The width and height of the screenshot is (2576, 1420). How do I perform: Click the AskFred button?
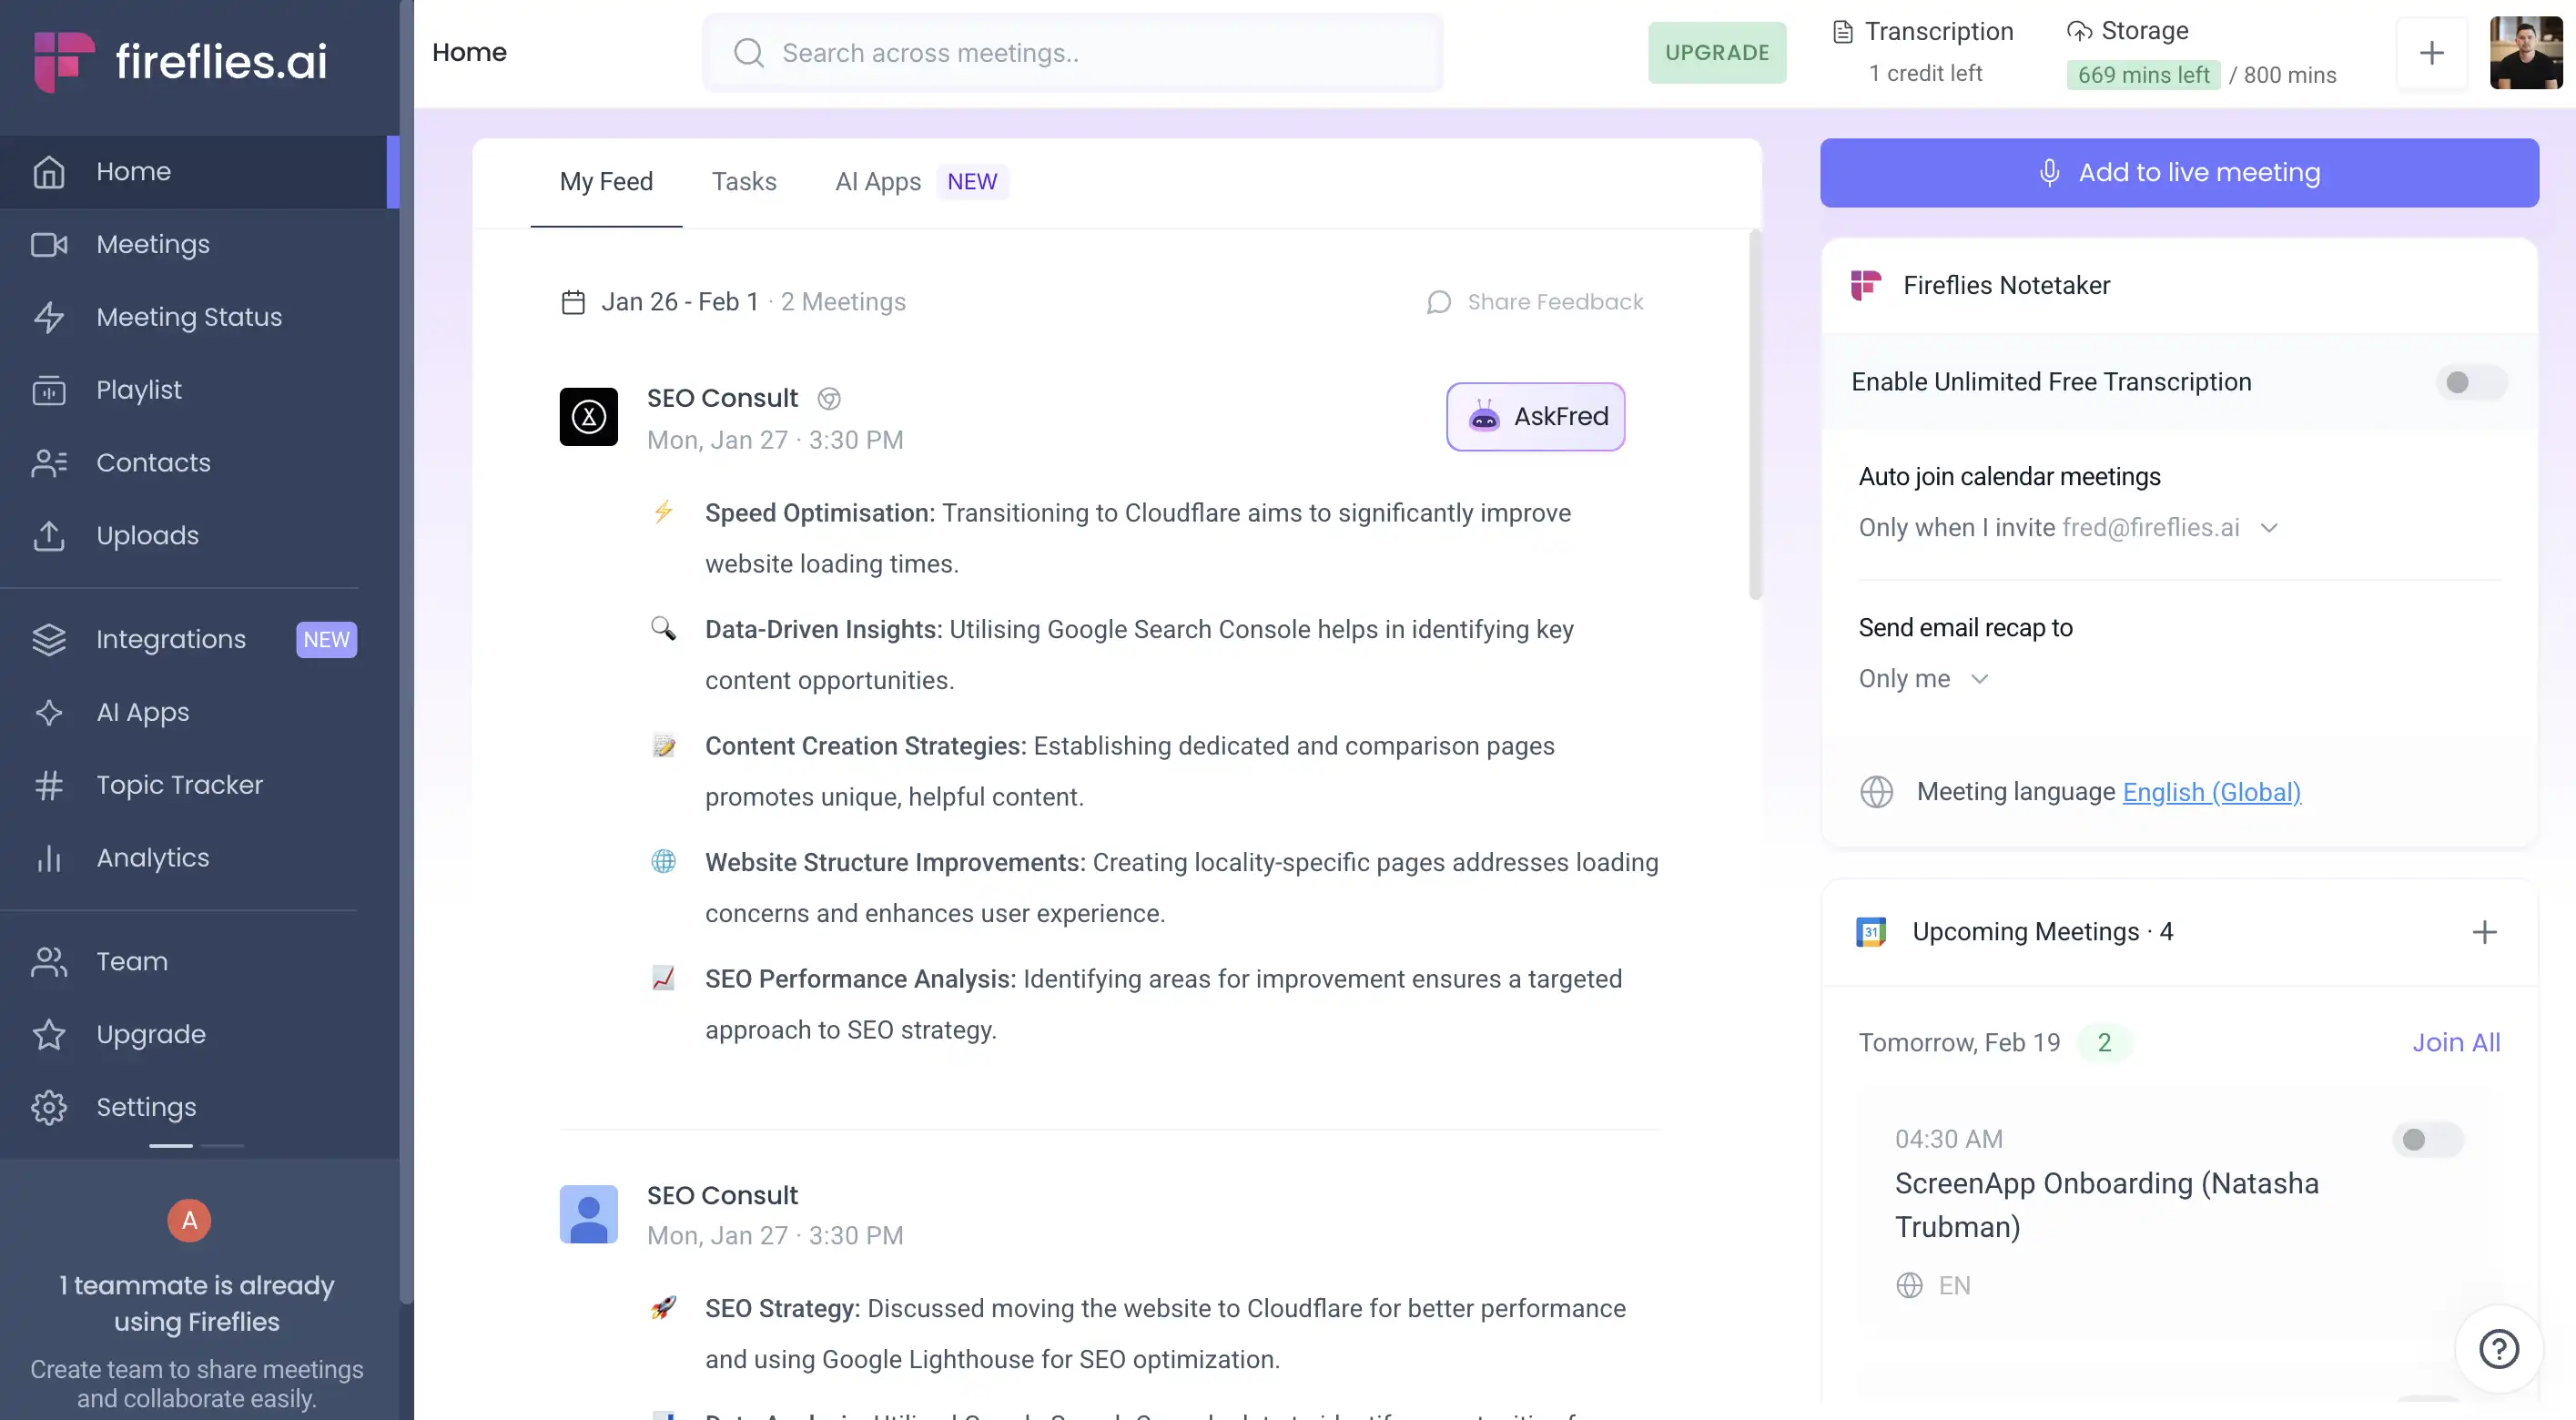point(1535,416)
